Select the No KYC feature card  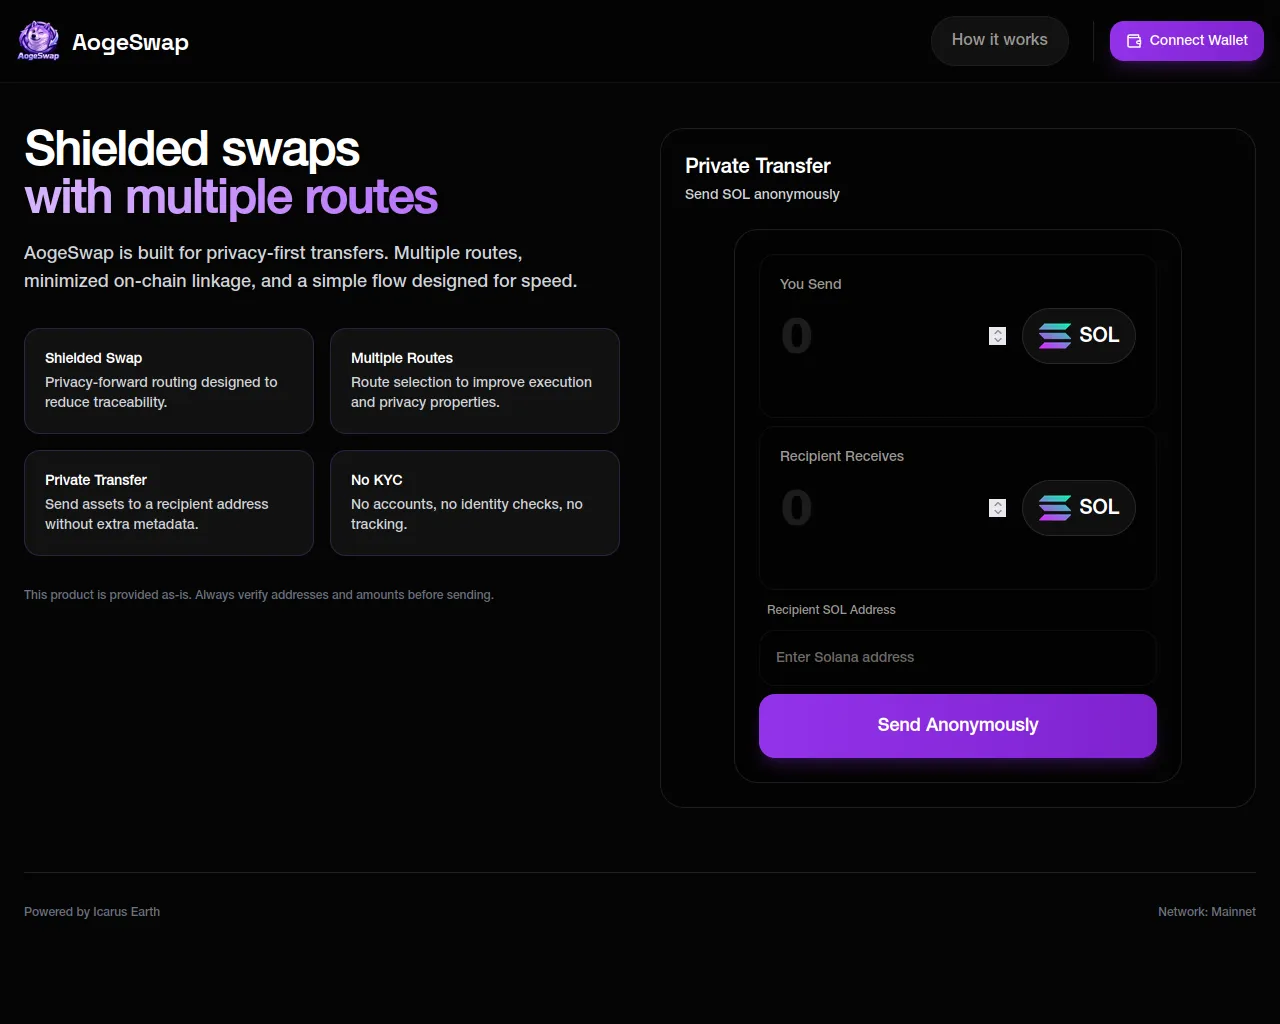pos(474,503)
